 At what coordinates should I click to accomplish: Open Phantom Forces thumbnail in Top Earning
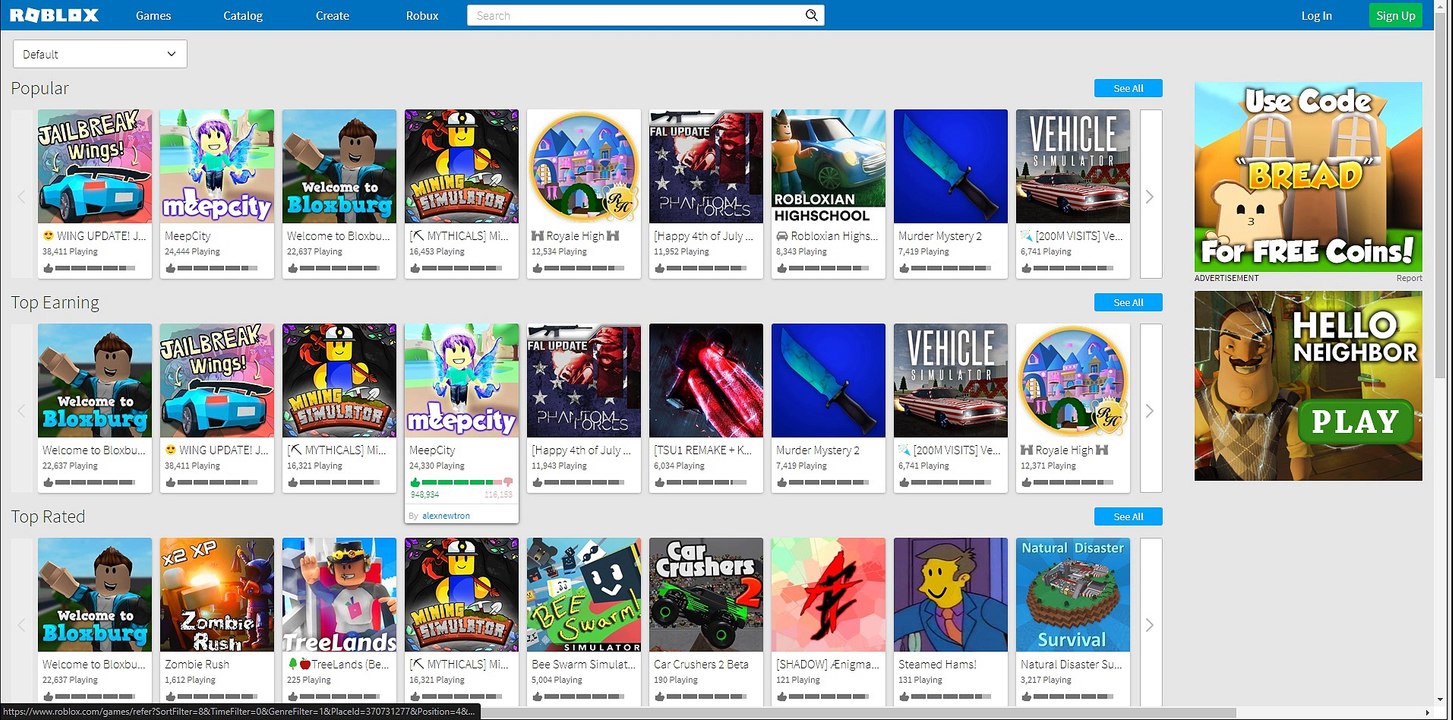pos(584,380)
